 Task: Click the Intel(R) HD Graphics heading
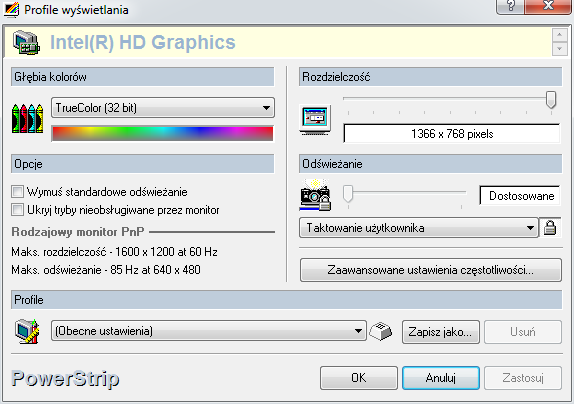pos(143,42)
